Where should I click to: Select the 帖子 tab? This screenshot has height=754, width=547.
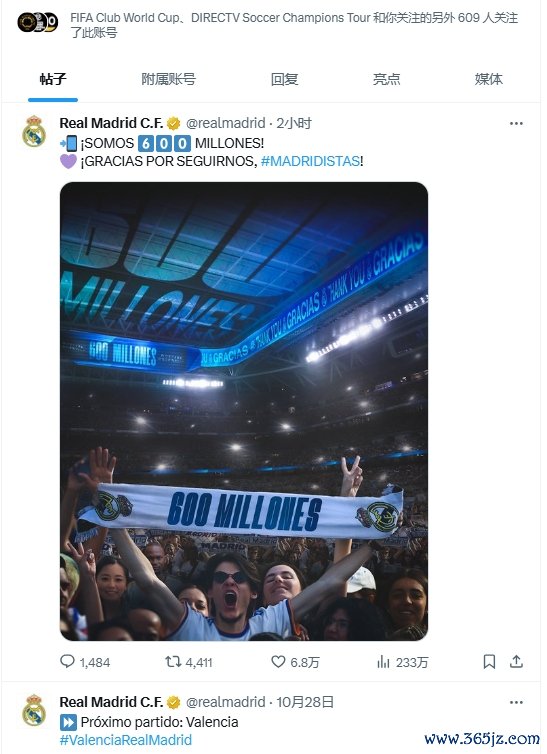(x=53, y=79)
